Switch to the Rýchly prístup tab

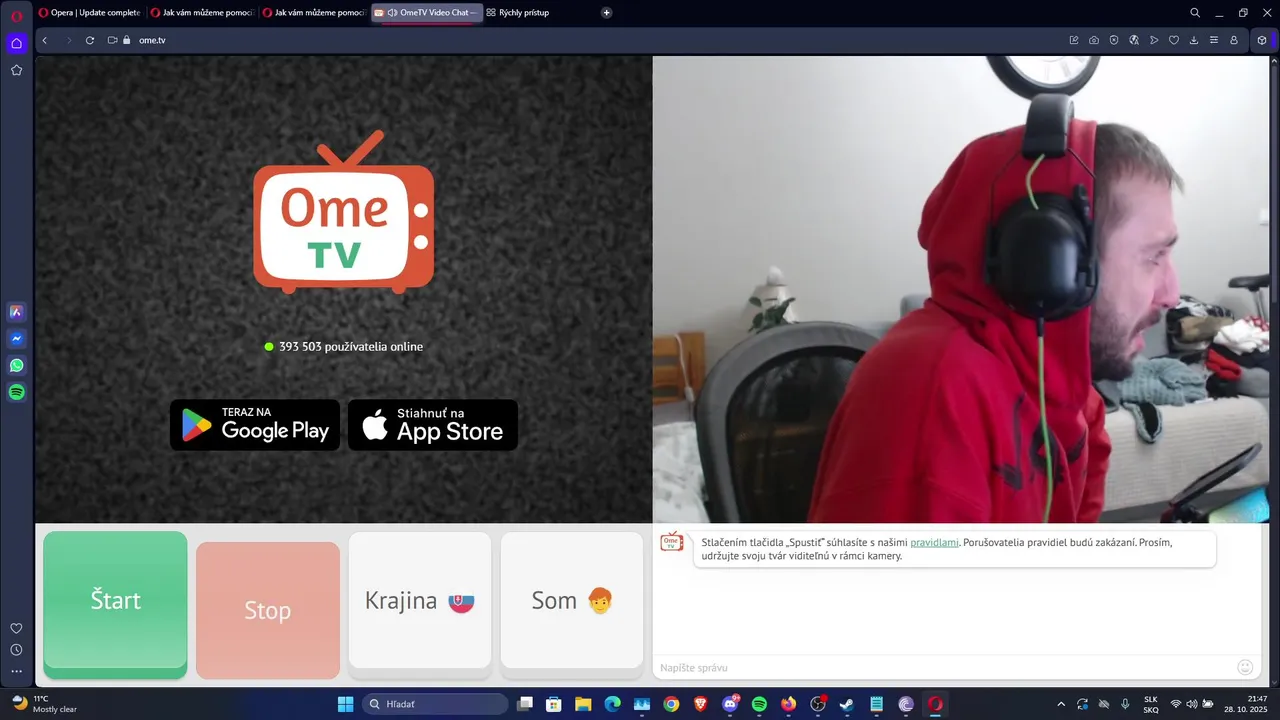click(520, 13)
